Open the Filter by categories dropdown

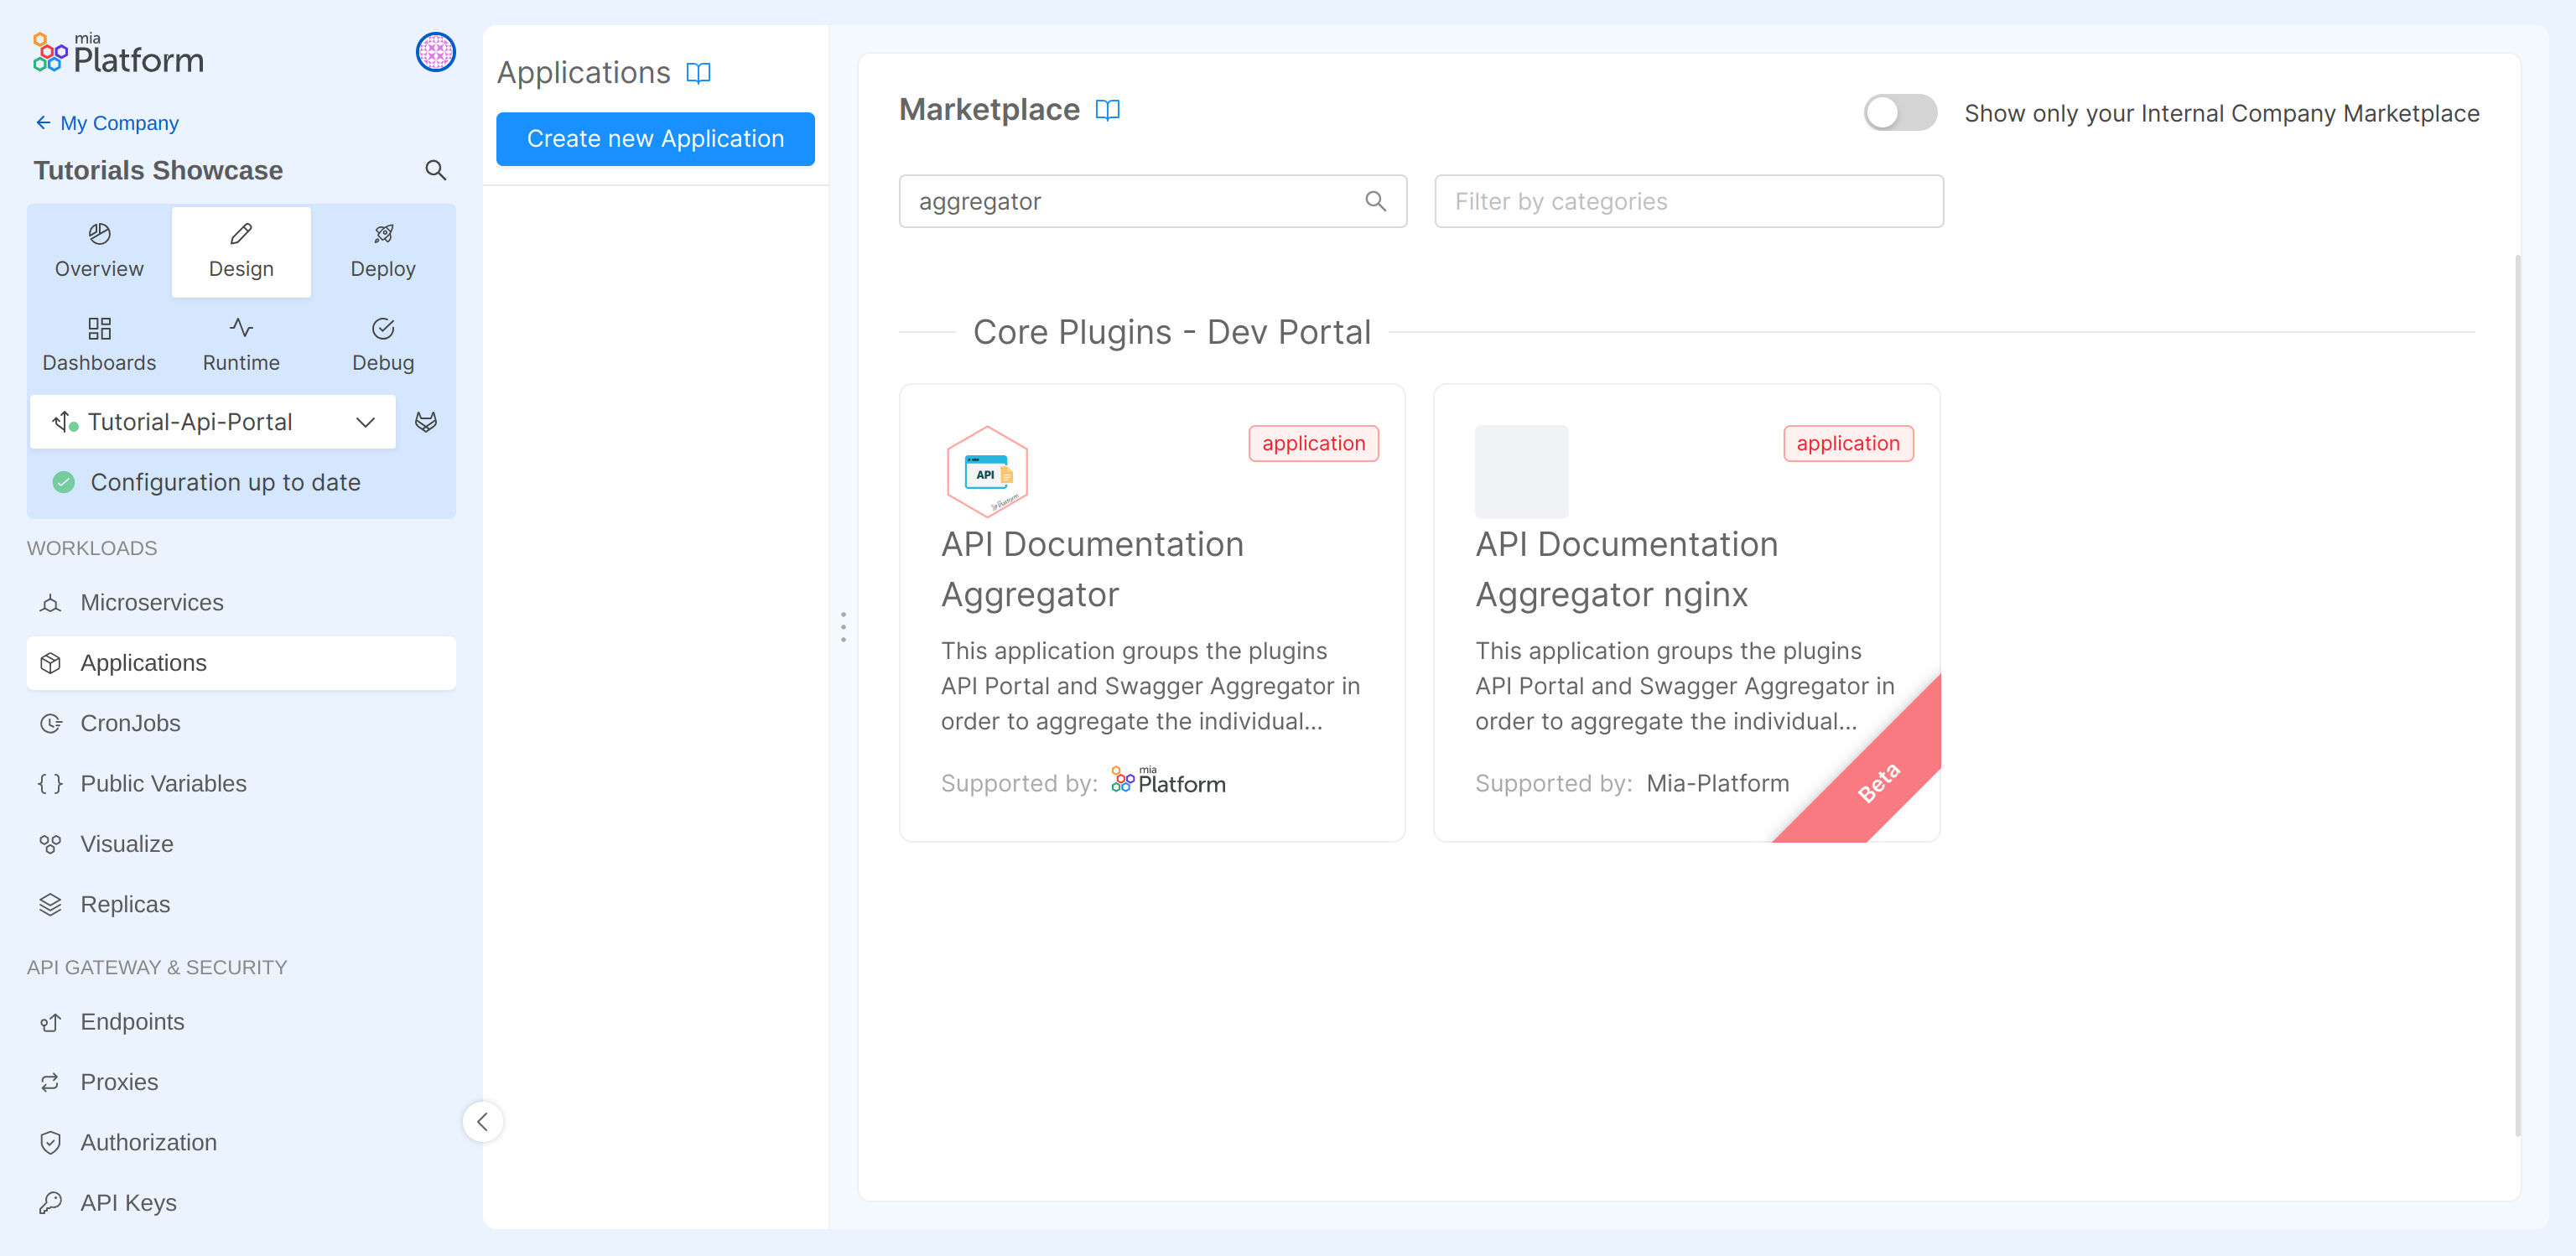click(1688, 201)
